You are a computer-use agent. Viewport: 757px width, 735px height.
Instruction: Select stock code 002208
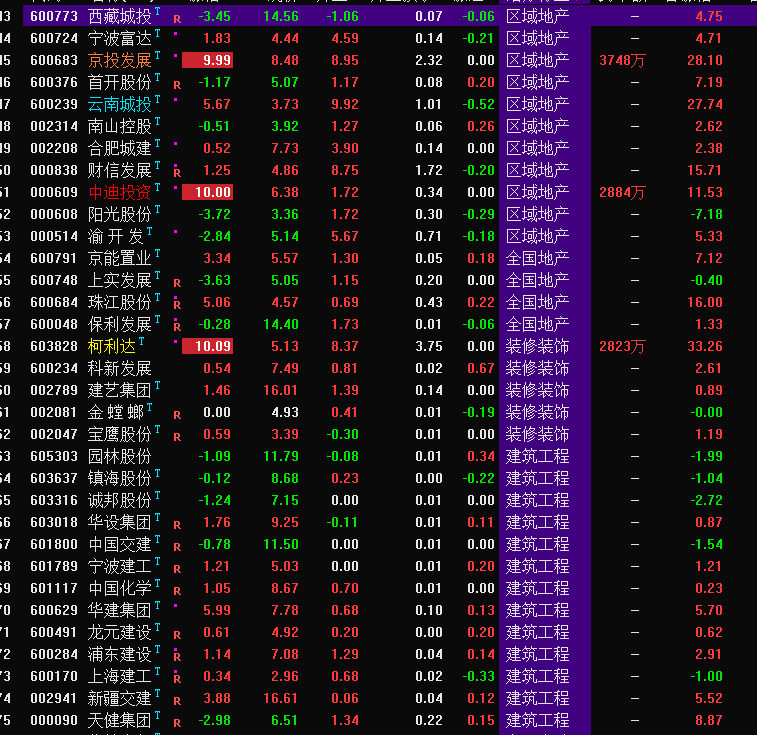coord(54,148)
